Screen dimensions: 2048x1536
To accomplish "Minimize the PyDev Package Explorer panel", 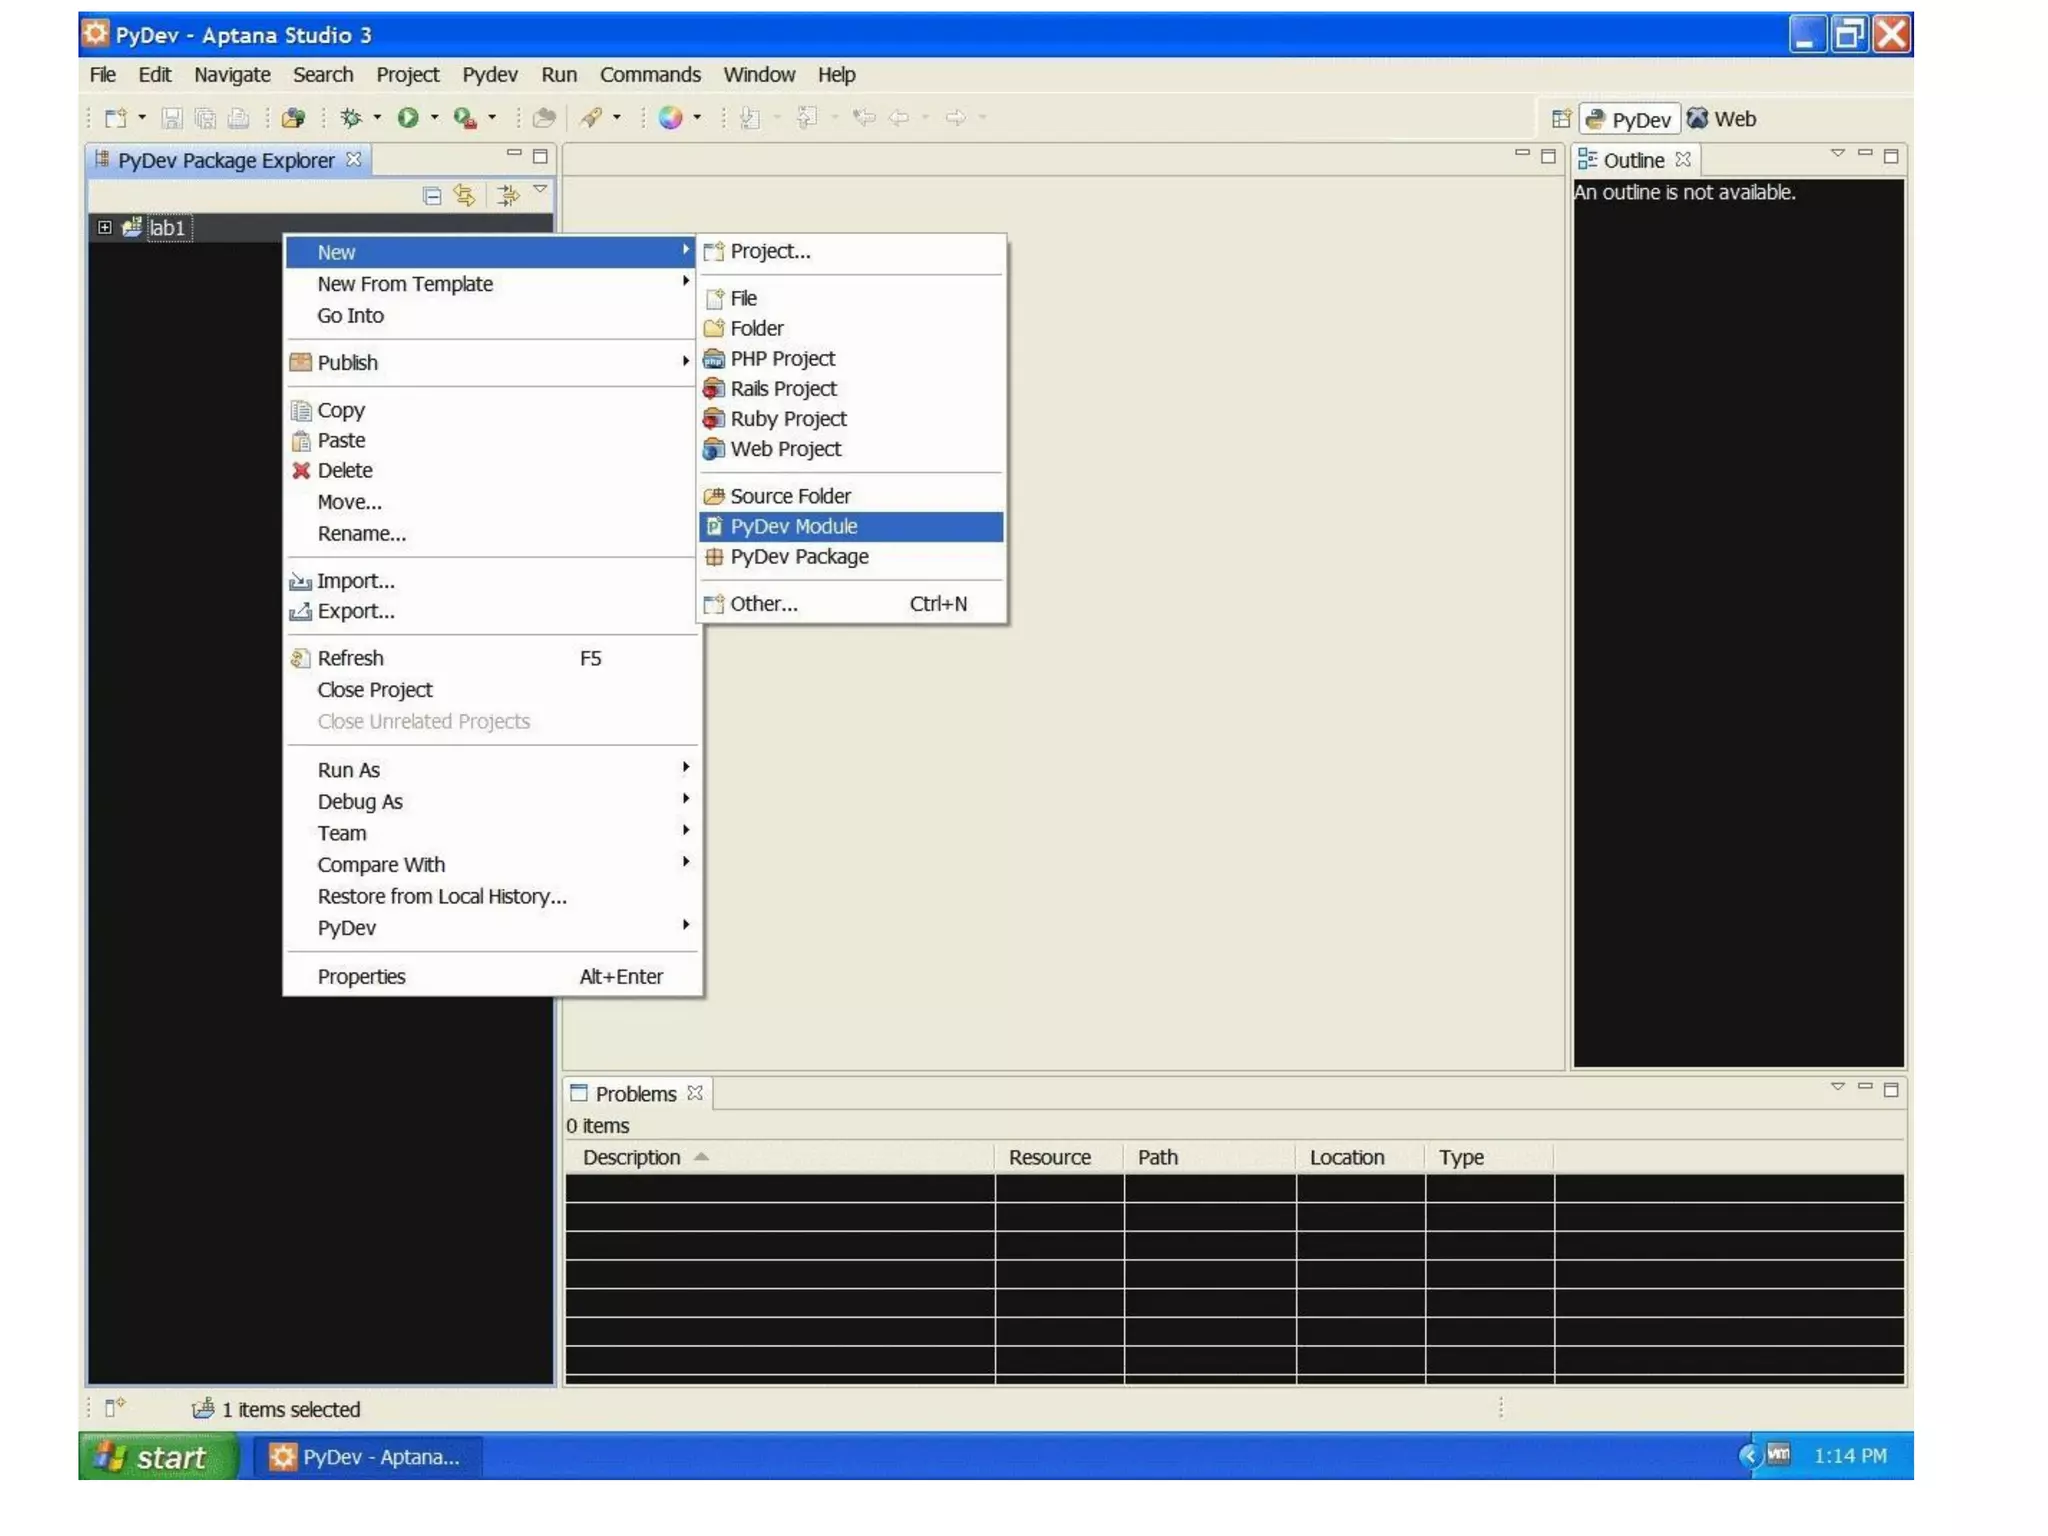I will click(x=514, y=154).
